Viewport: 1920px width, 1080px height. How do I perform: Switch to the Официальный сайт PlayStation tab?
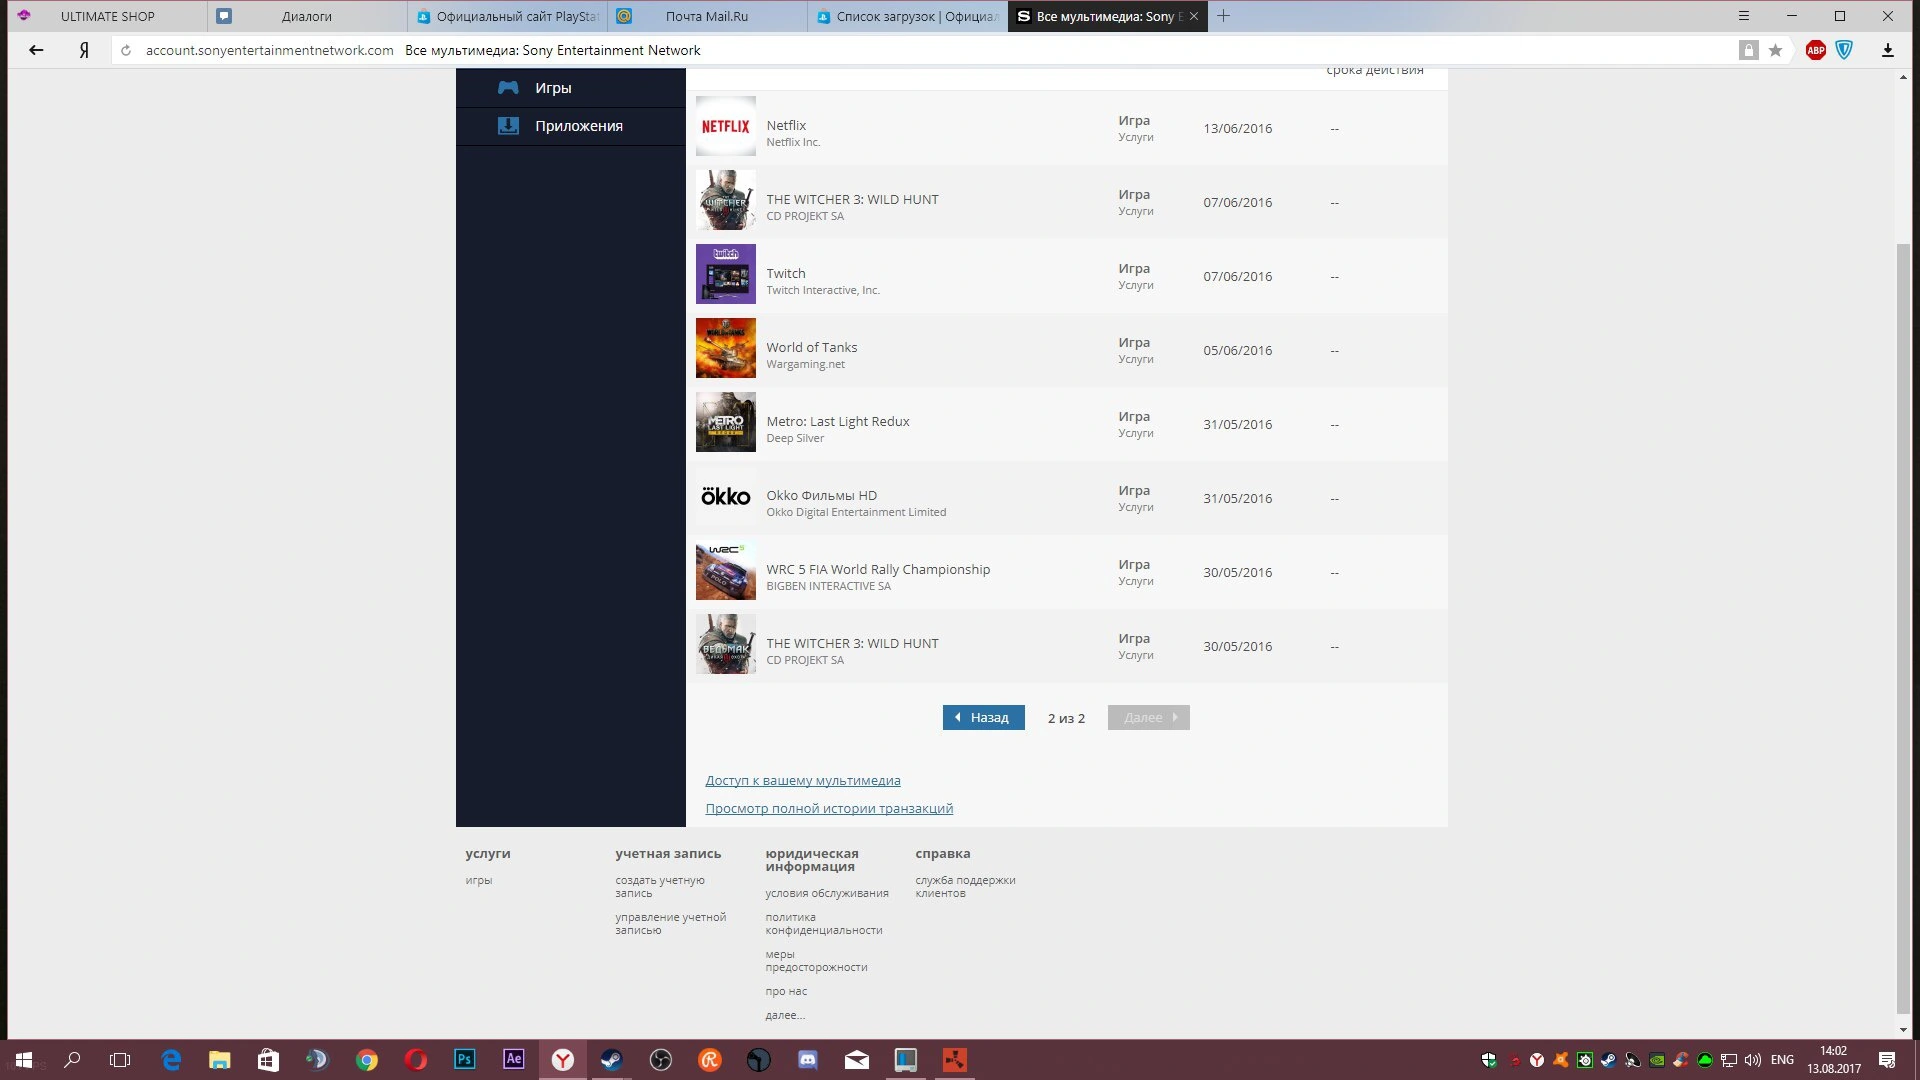(x=507, y=16)
